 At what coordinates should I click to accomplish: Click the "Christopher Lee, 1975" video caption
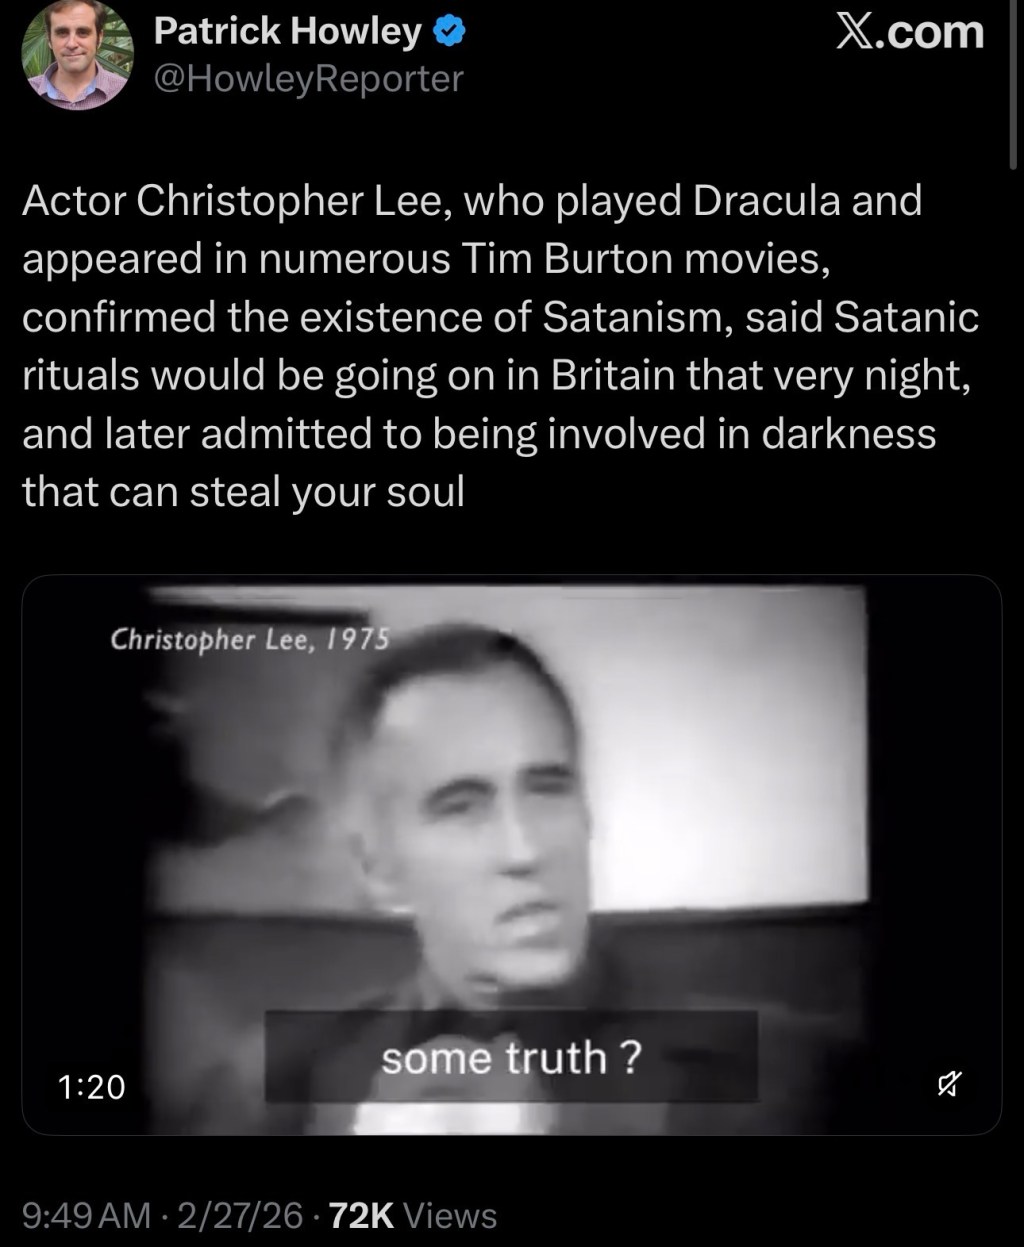tap(249, 638)
